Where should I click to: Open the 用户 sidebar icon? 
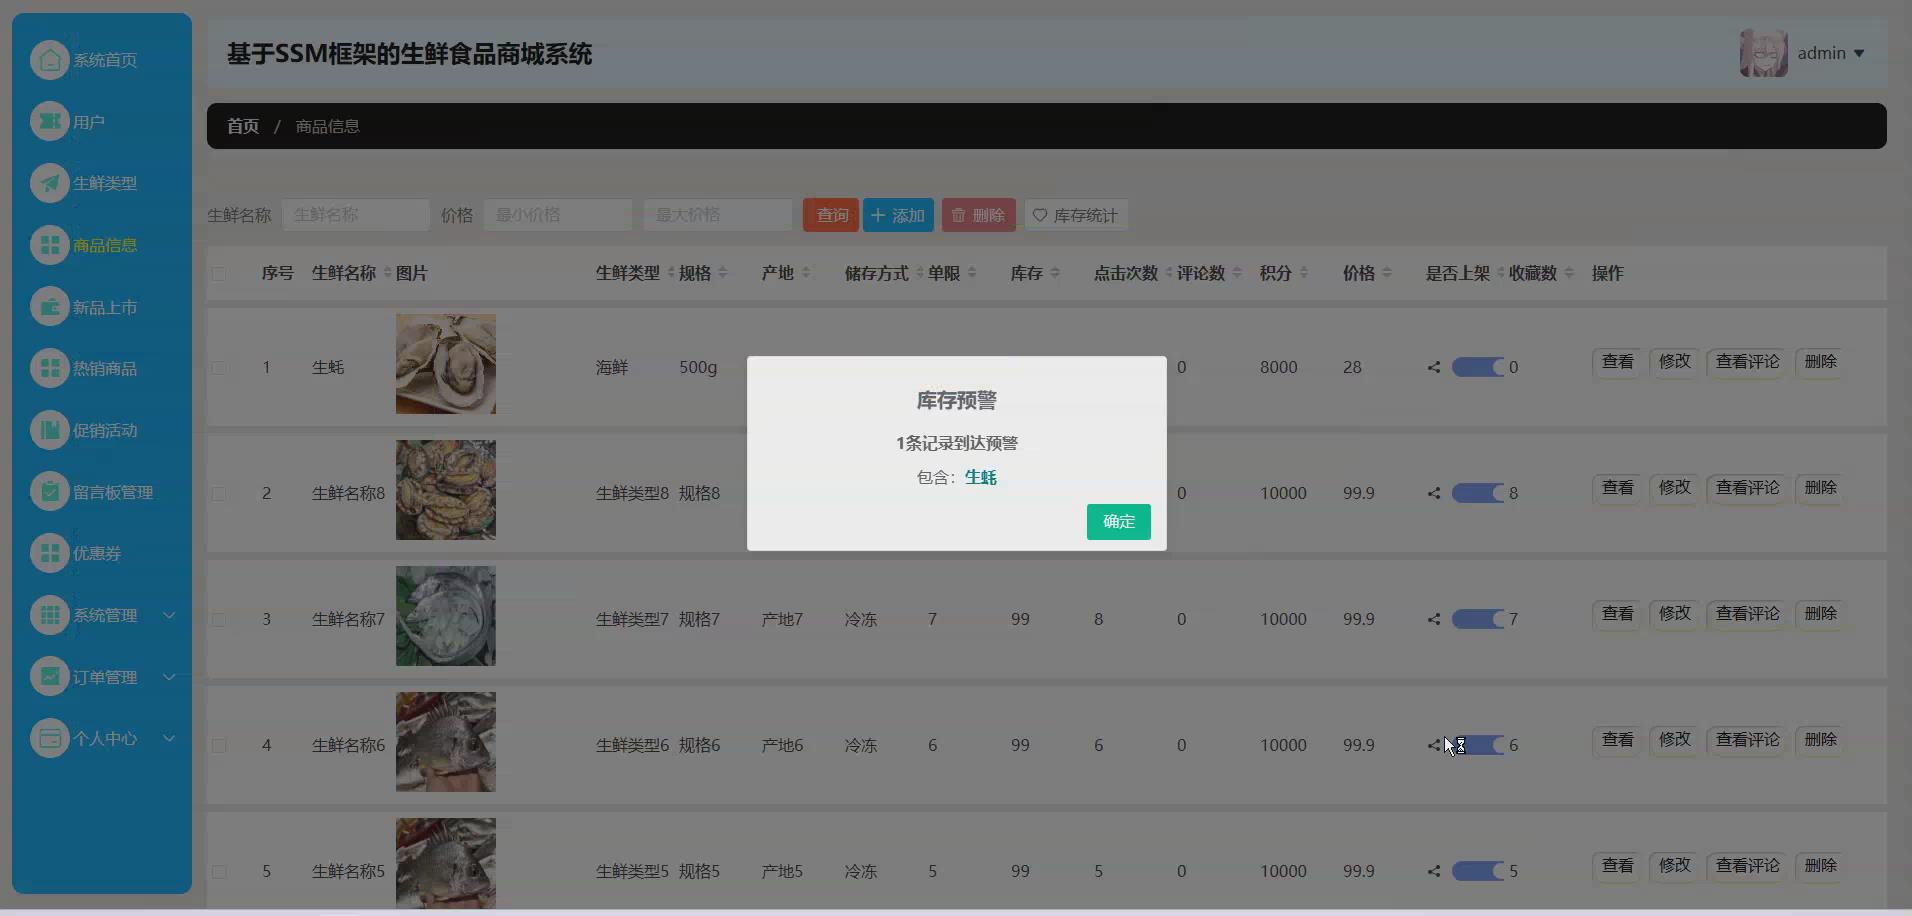49,122
